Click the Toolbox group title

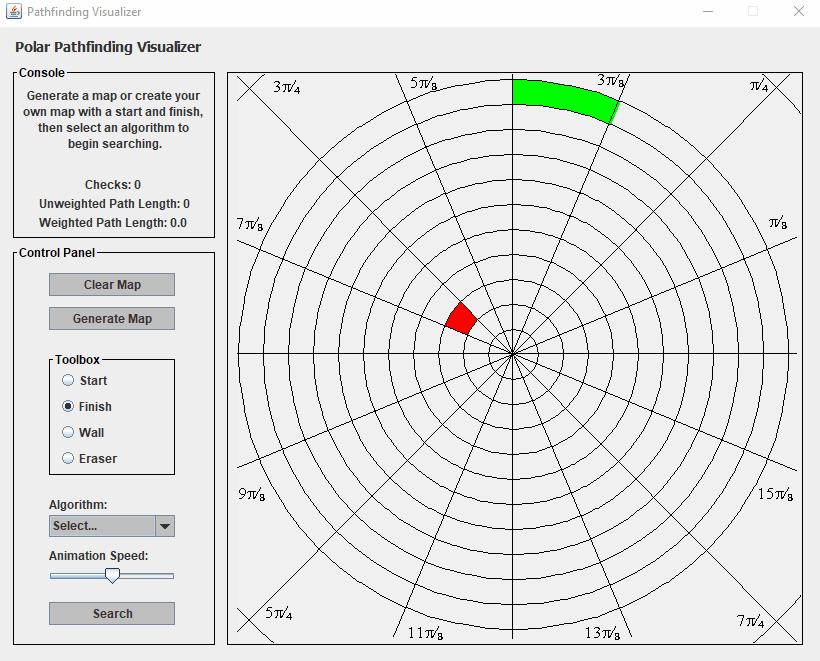77,360
